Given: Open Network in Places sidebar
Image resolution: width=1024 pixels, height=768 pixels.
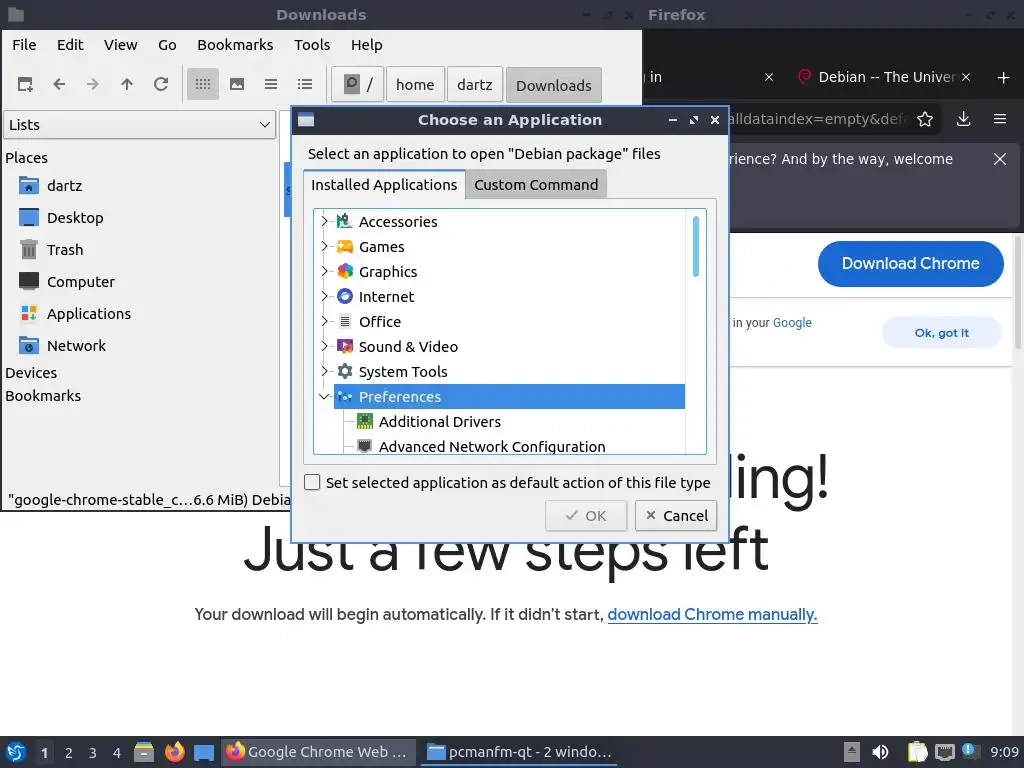Looking at the screenshot, I should pos(76,346).
